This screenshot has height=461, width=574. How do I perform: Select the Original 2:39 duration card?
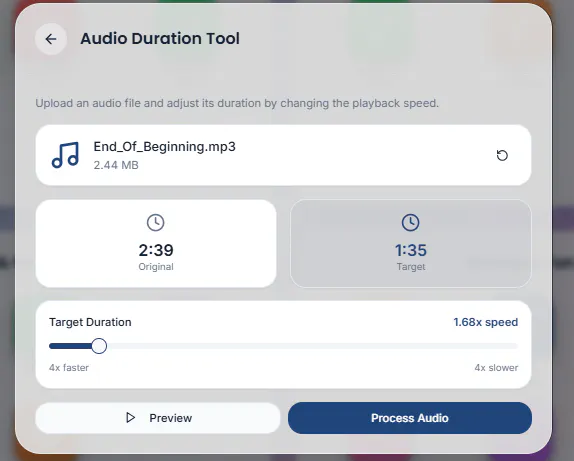(156, 243)
